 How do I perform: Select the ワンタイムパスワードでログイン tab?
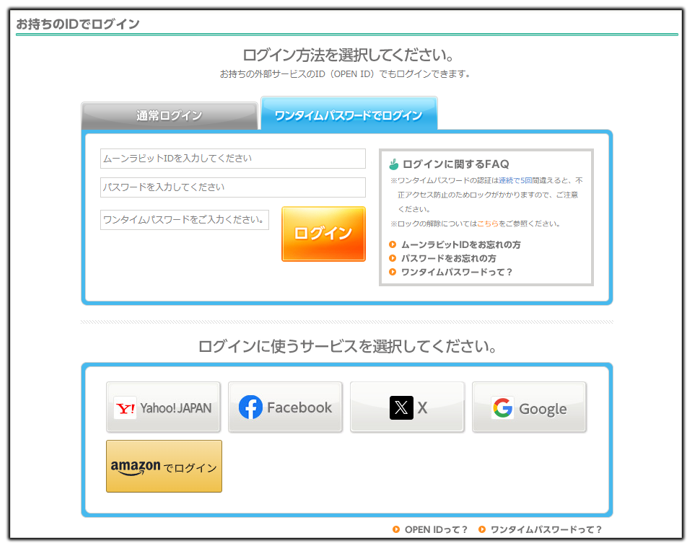(349, 114)
